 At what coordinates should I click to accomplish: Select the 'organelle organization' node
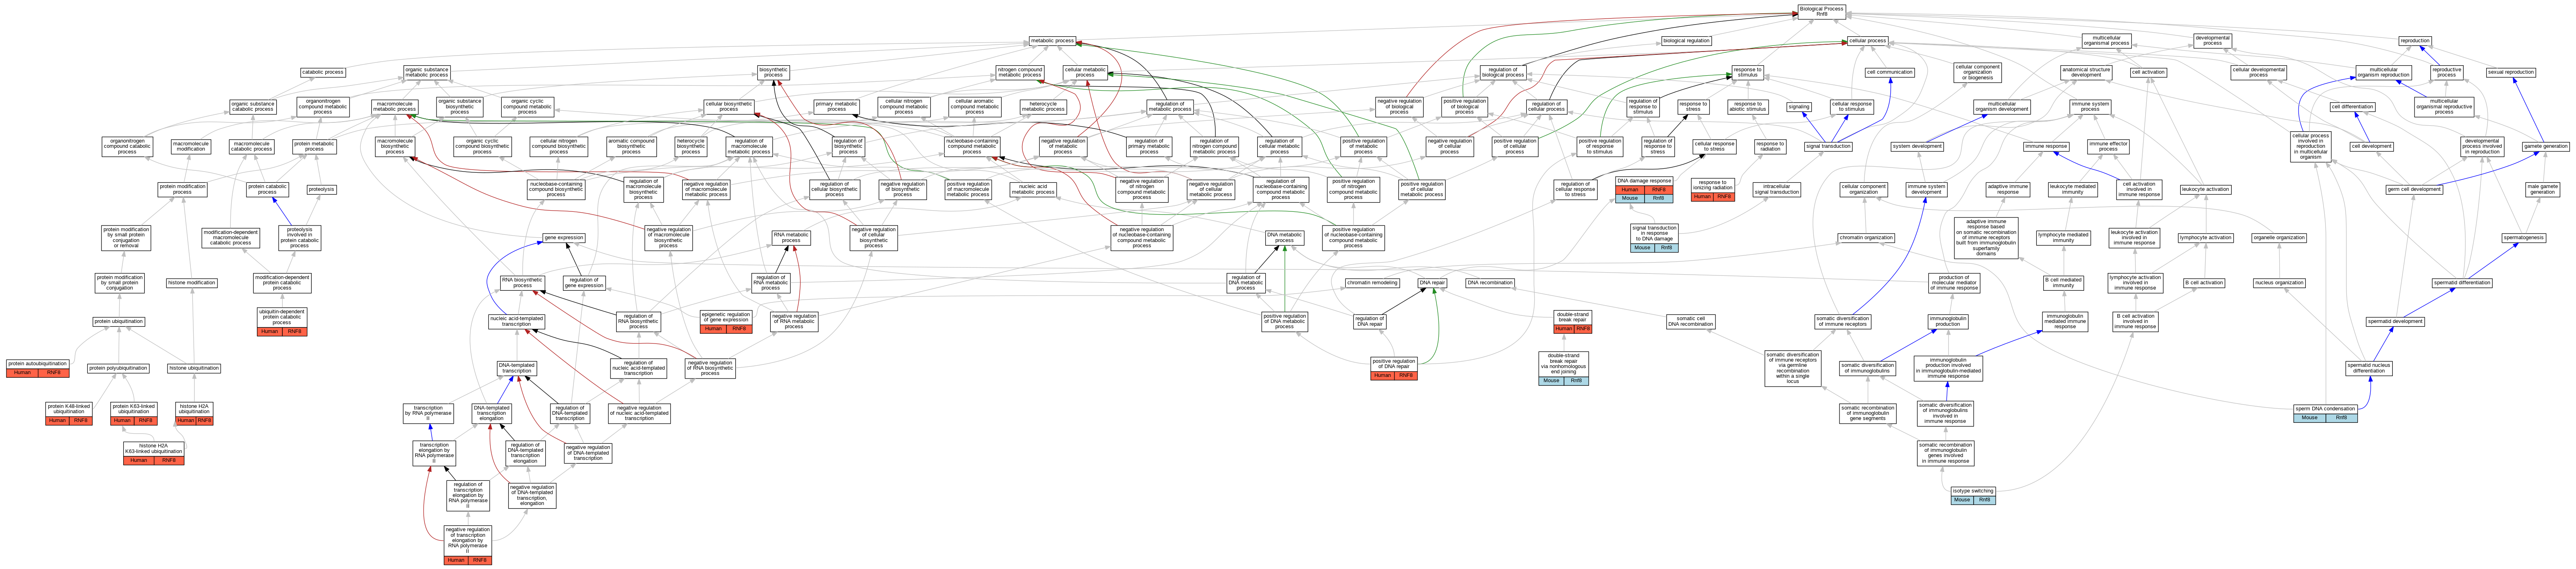2279,238
